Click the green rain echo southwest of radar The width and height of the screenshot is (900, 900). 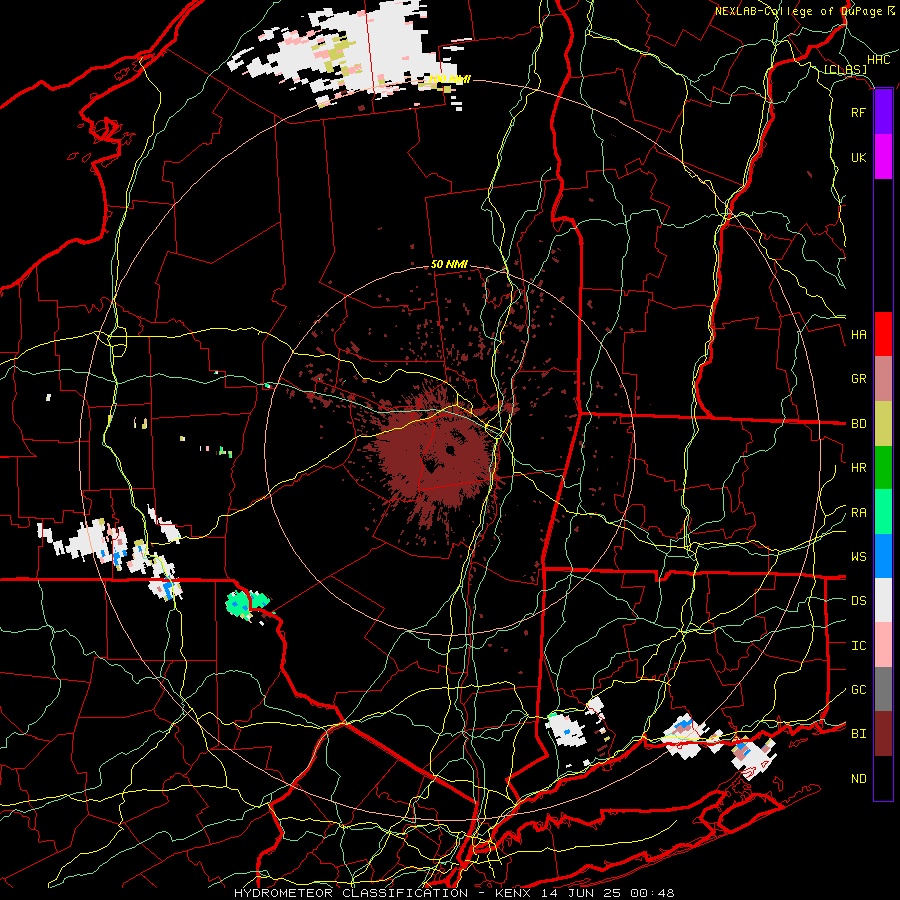click(247, 604)
